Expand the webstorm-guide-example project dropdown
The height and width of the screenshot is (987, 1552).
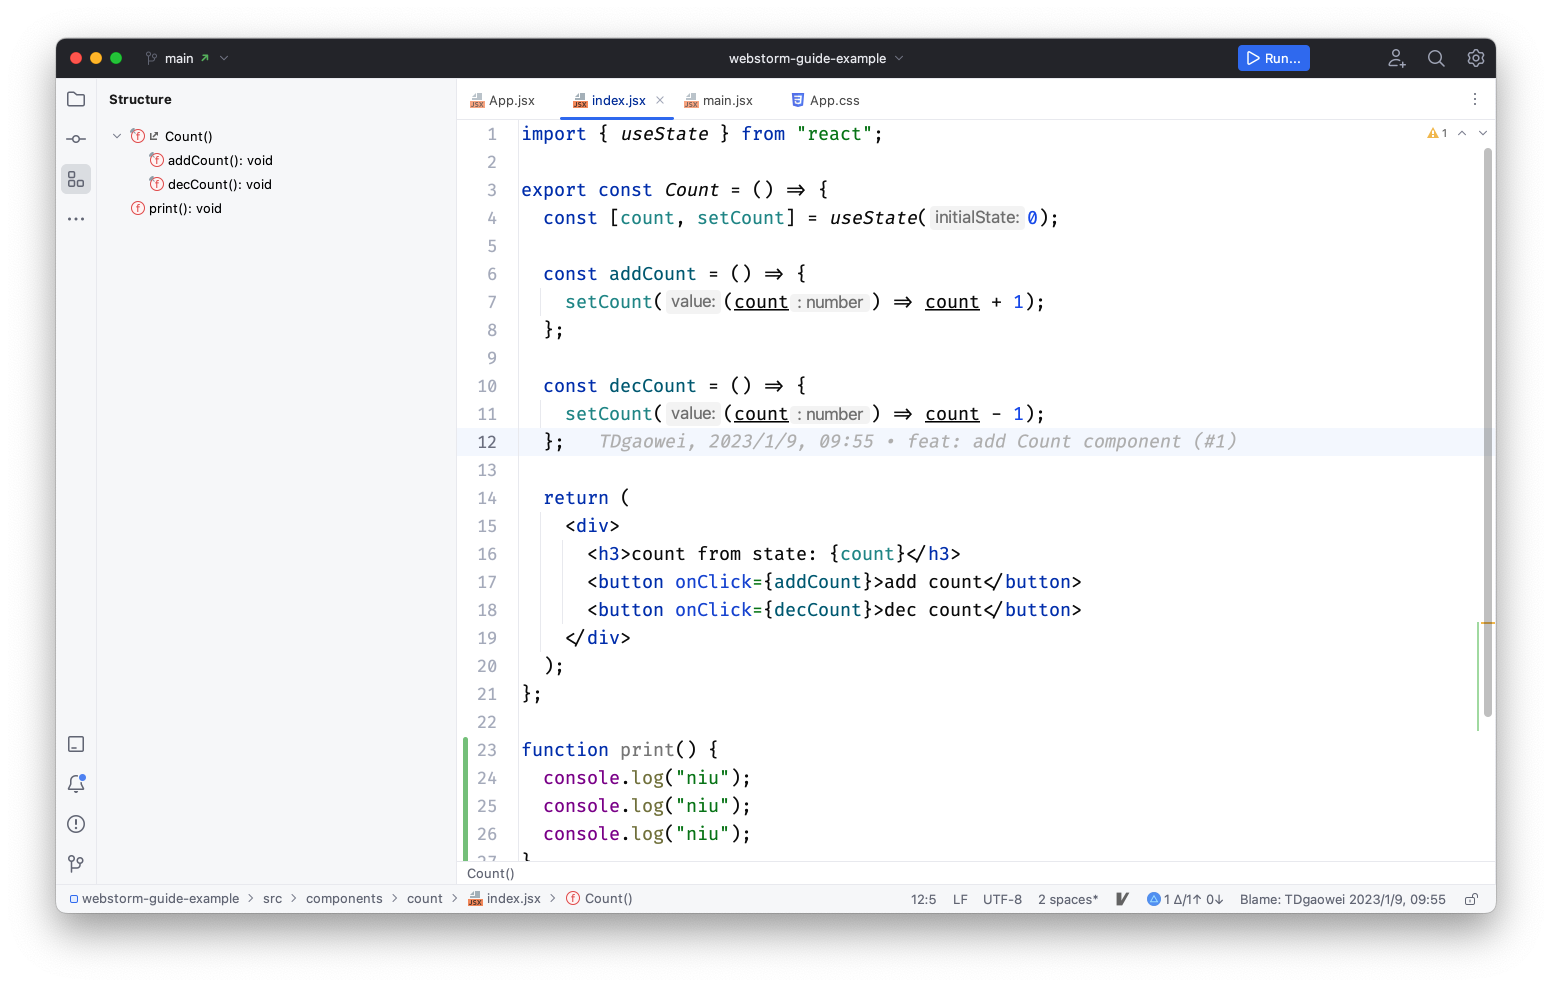[815, 58]
